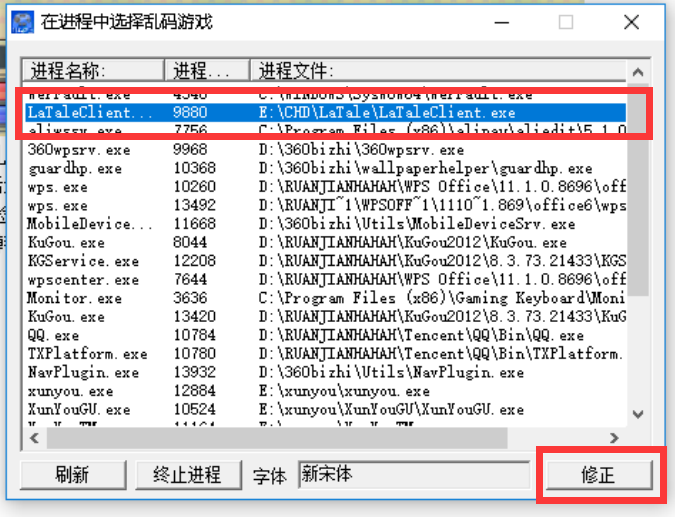The width and height of the screenshot is (675, 517).
Task: Click the E:\xunyou\xunyou.exe file path
Action: (344, 391)
